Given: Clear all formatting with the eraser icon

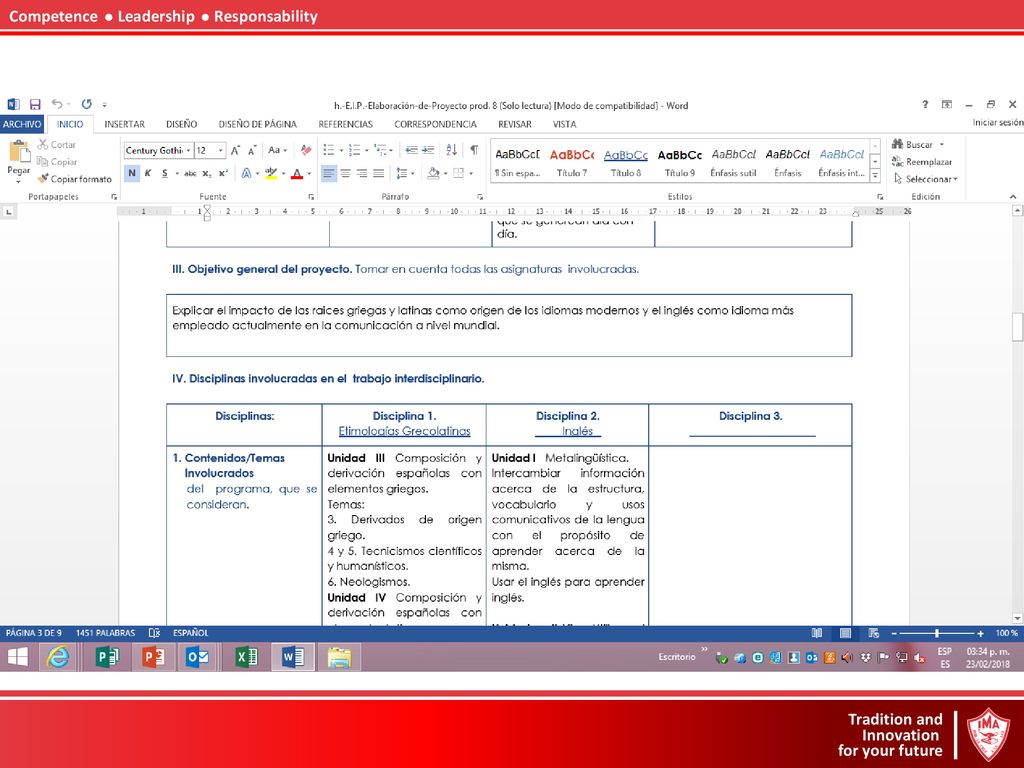Looking at the screenshot, I should [x=306, y=150].
